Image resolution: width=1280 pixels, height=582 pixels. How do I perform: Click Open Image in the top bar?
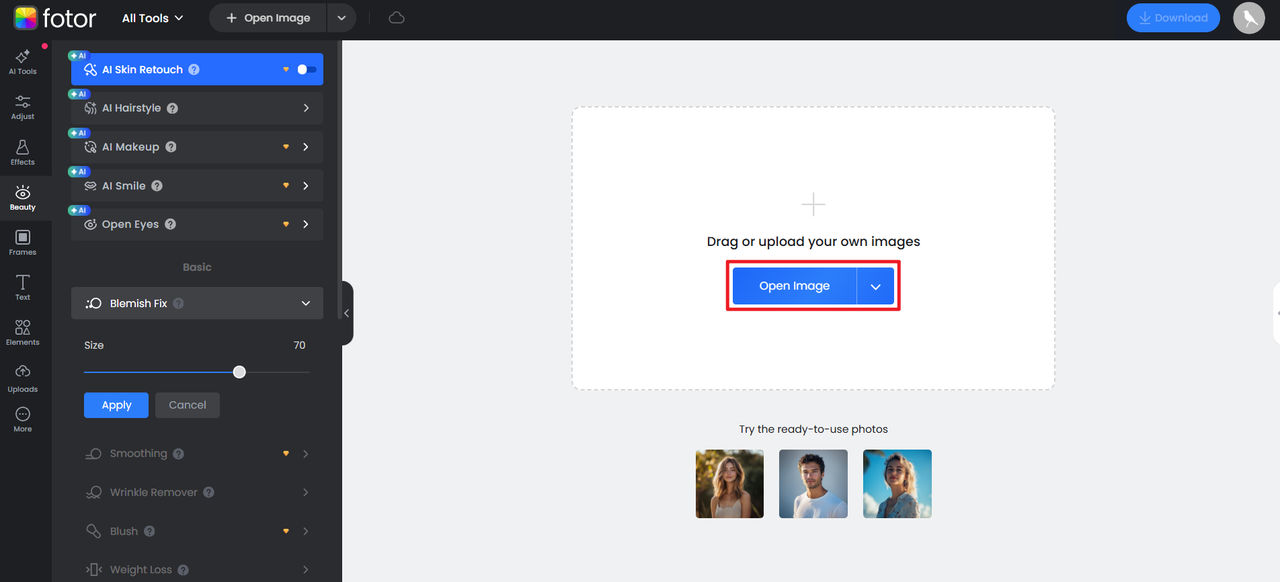tap(269, 18)
